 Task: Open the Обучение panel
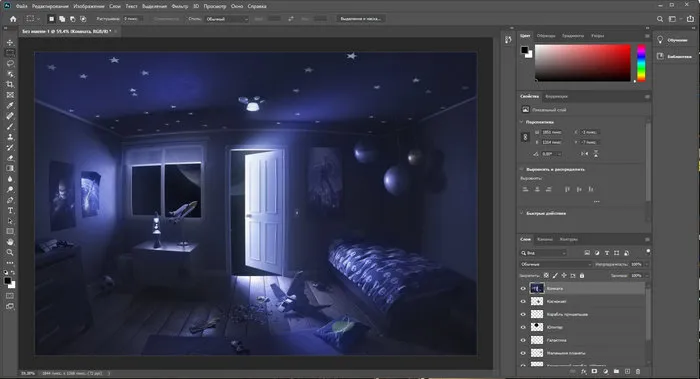(673, 40)
